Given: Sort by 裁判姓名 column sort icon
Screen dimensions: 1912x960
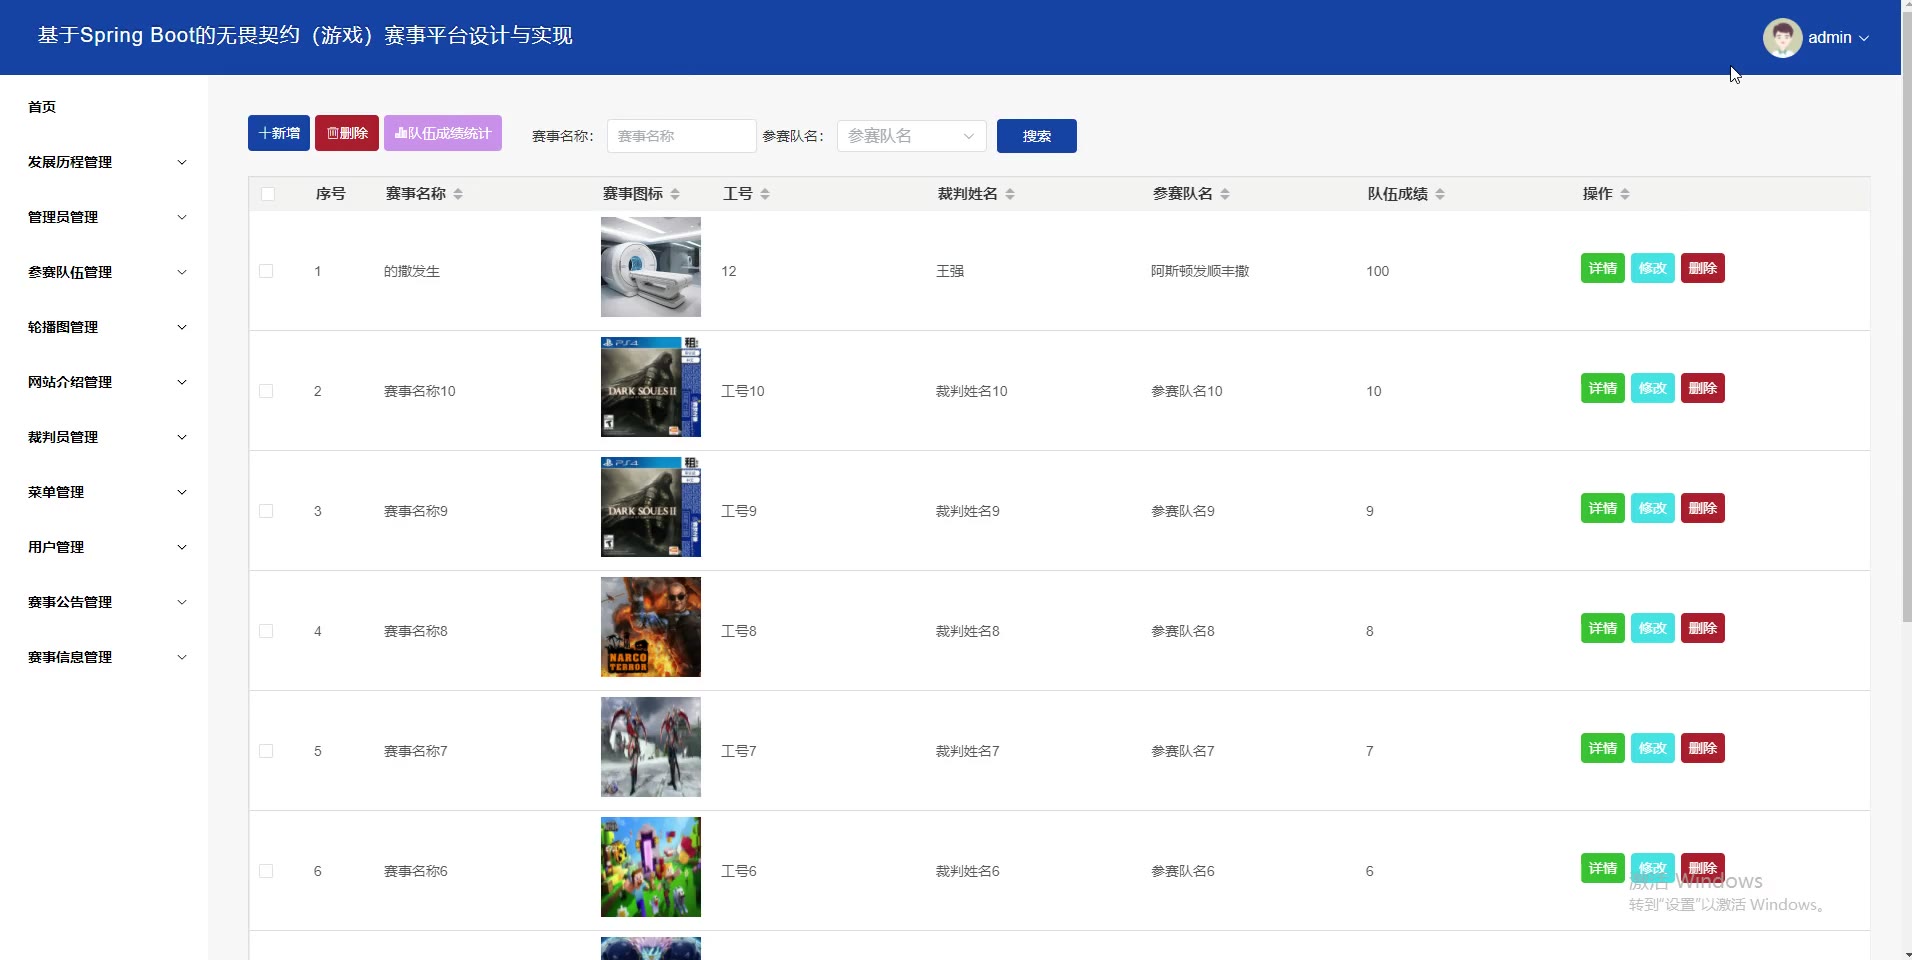Looking at the screenshot, I should point(1010,194).
